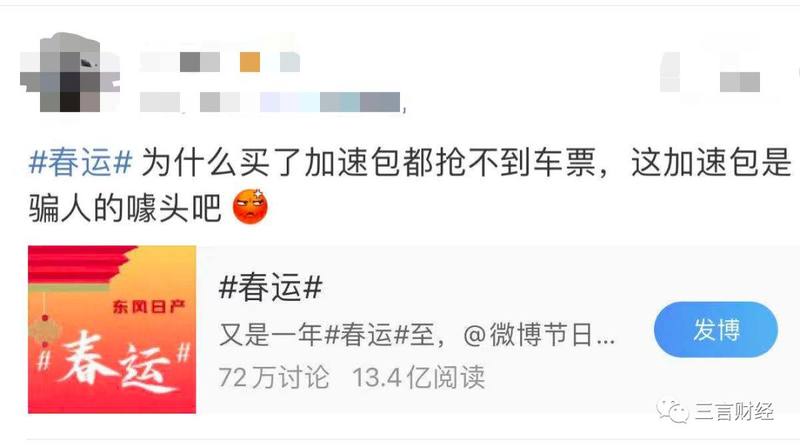
Task: Tap the blue 发博 button
Action: click(716, 330)
